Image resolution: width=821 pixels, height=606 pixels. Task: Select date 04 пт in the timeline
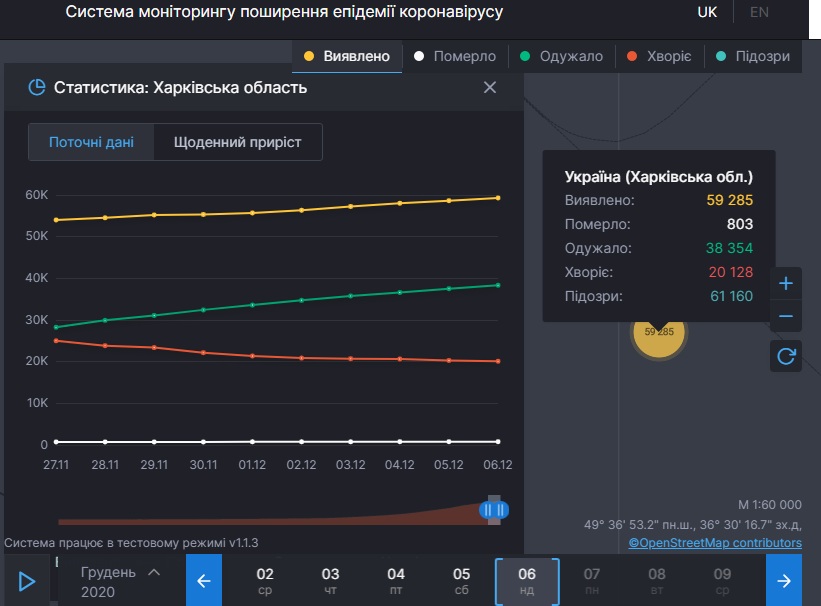[396, 580]
